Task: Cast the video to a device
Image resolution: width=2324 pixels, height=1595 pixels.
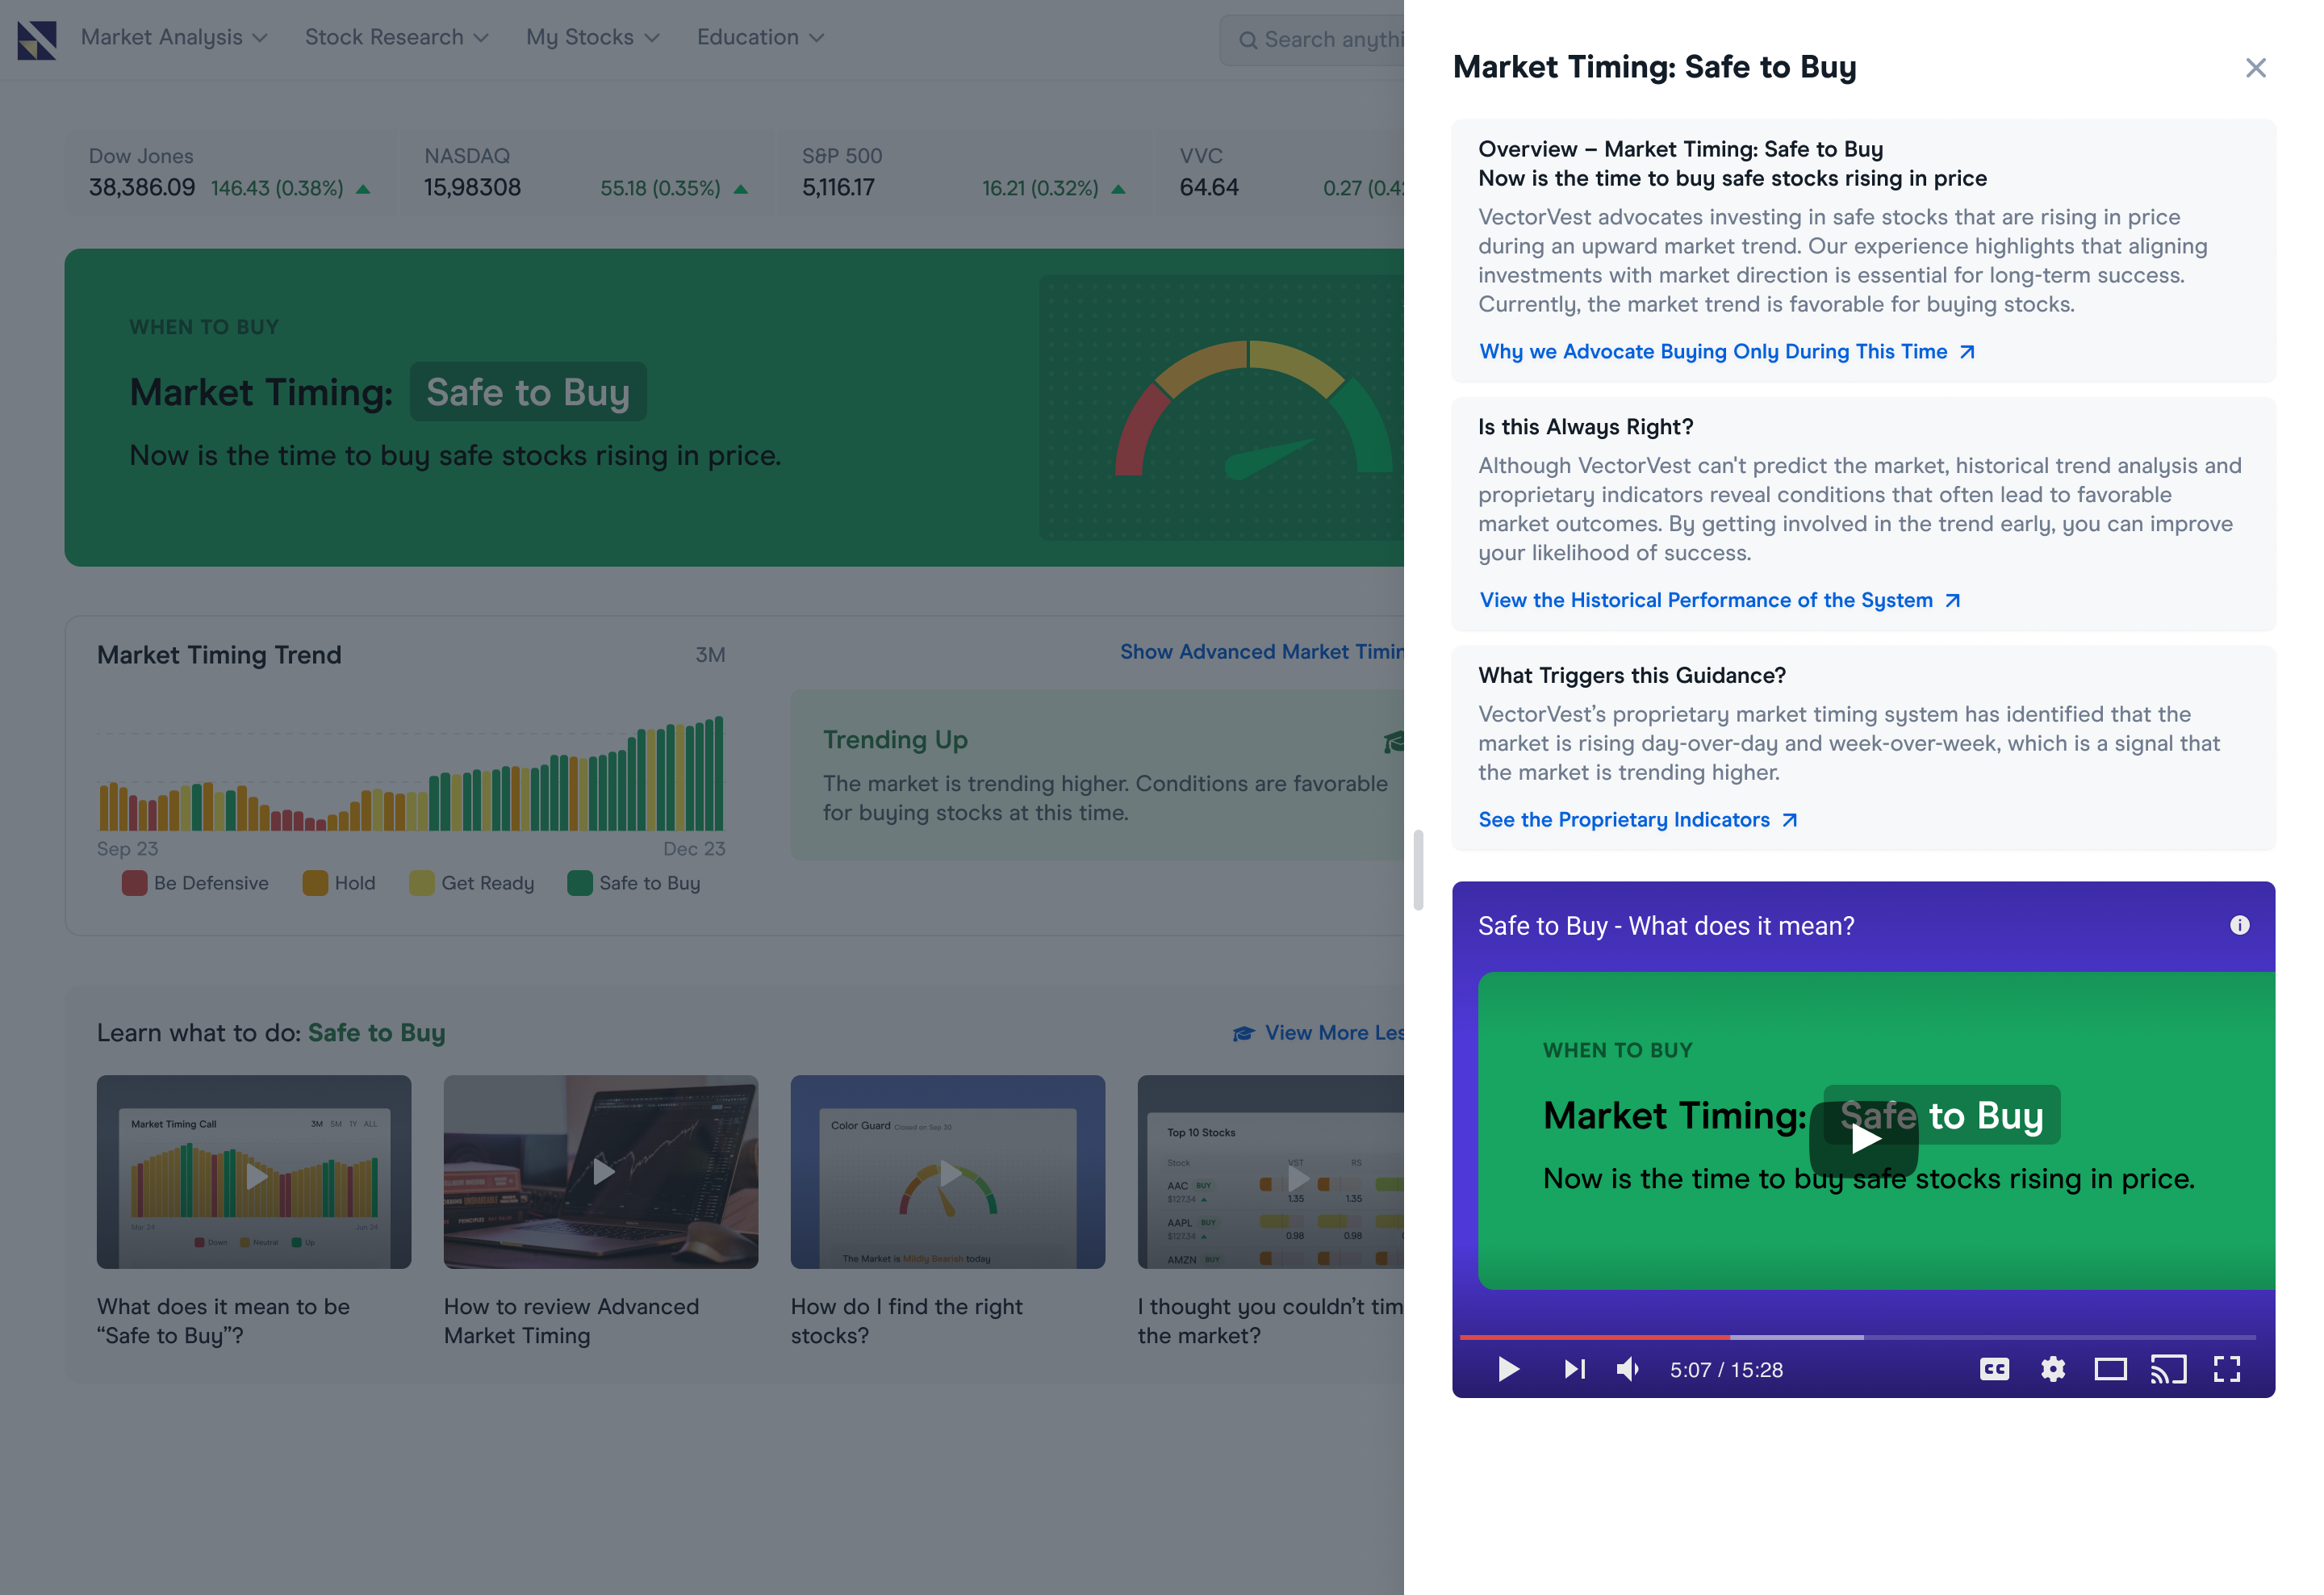Action: tap(2168, 1369)
